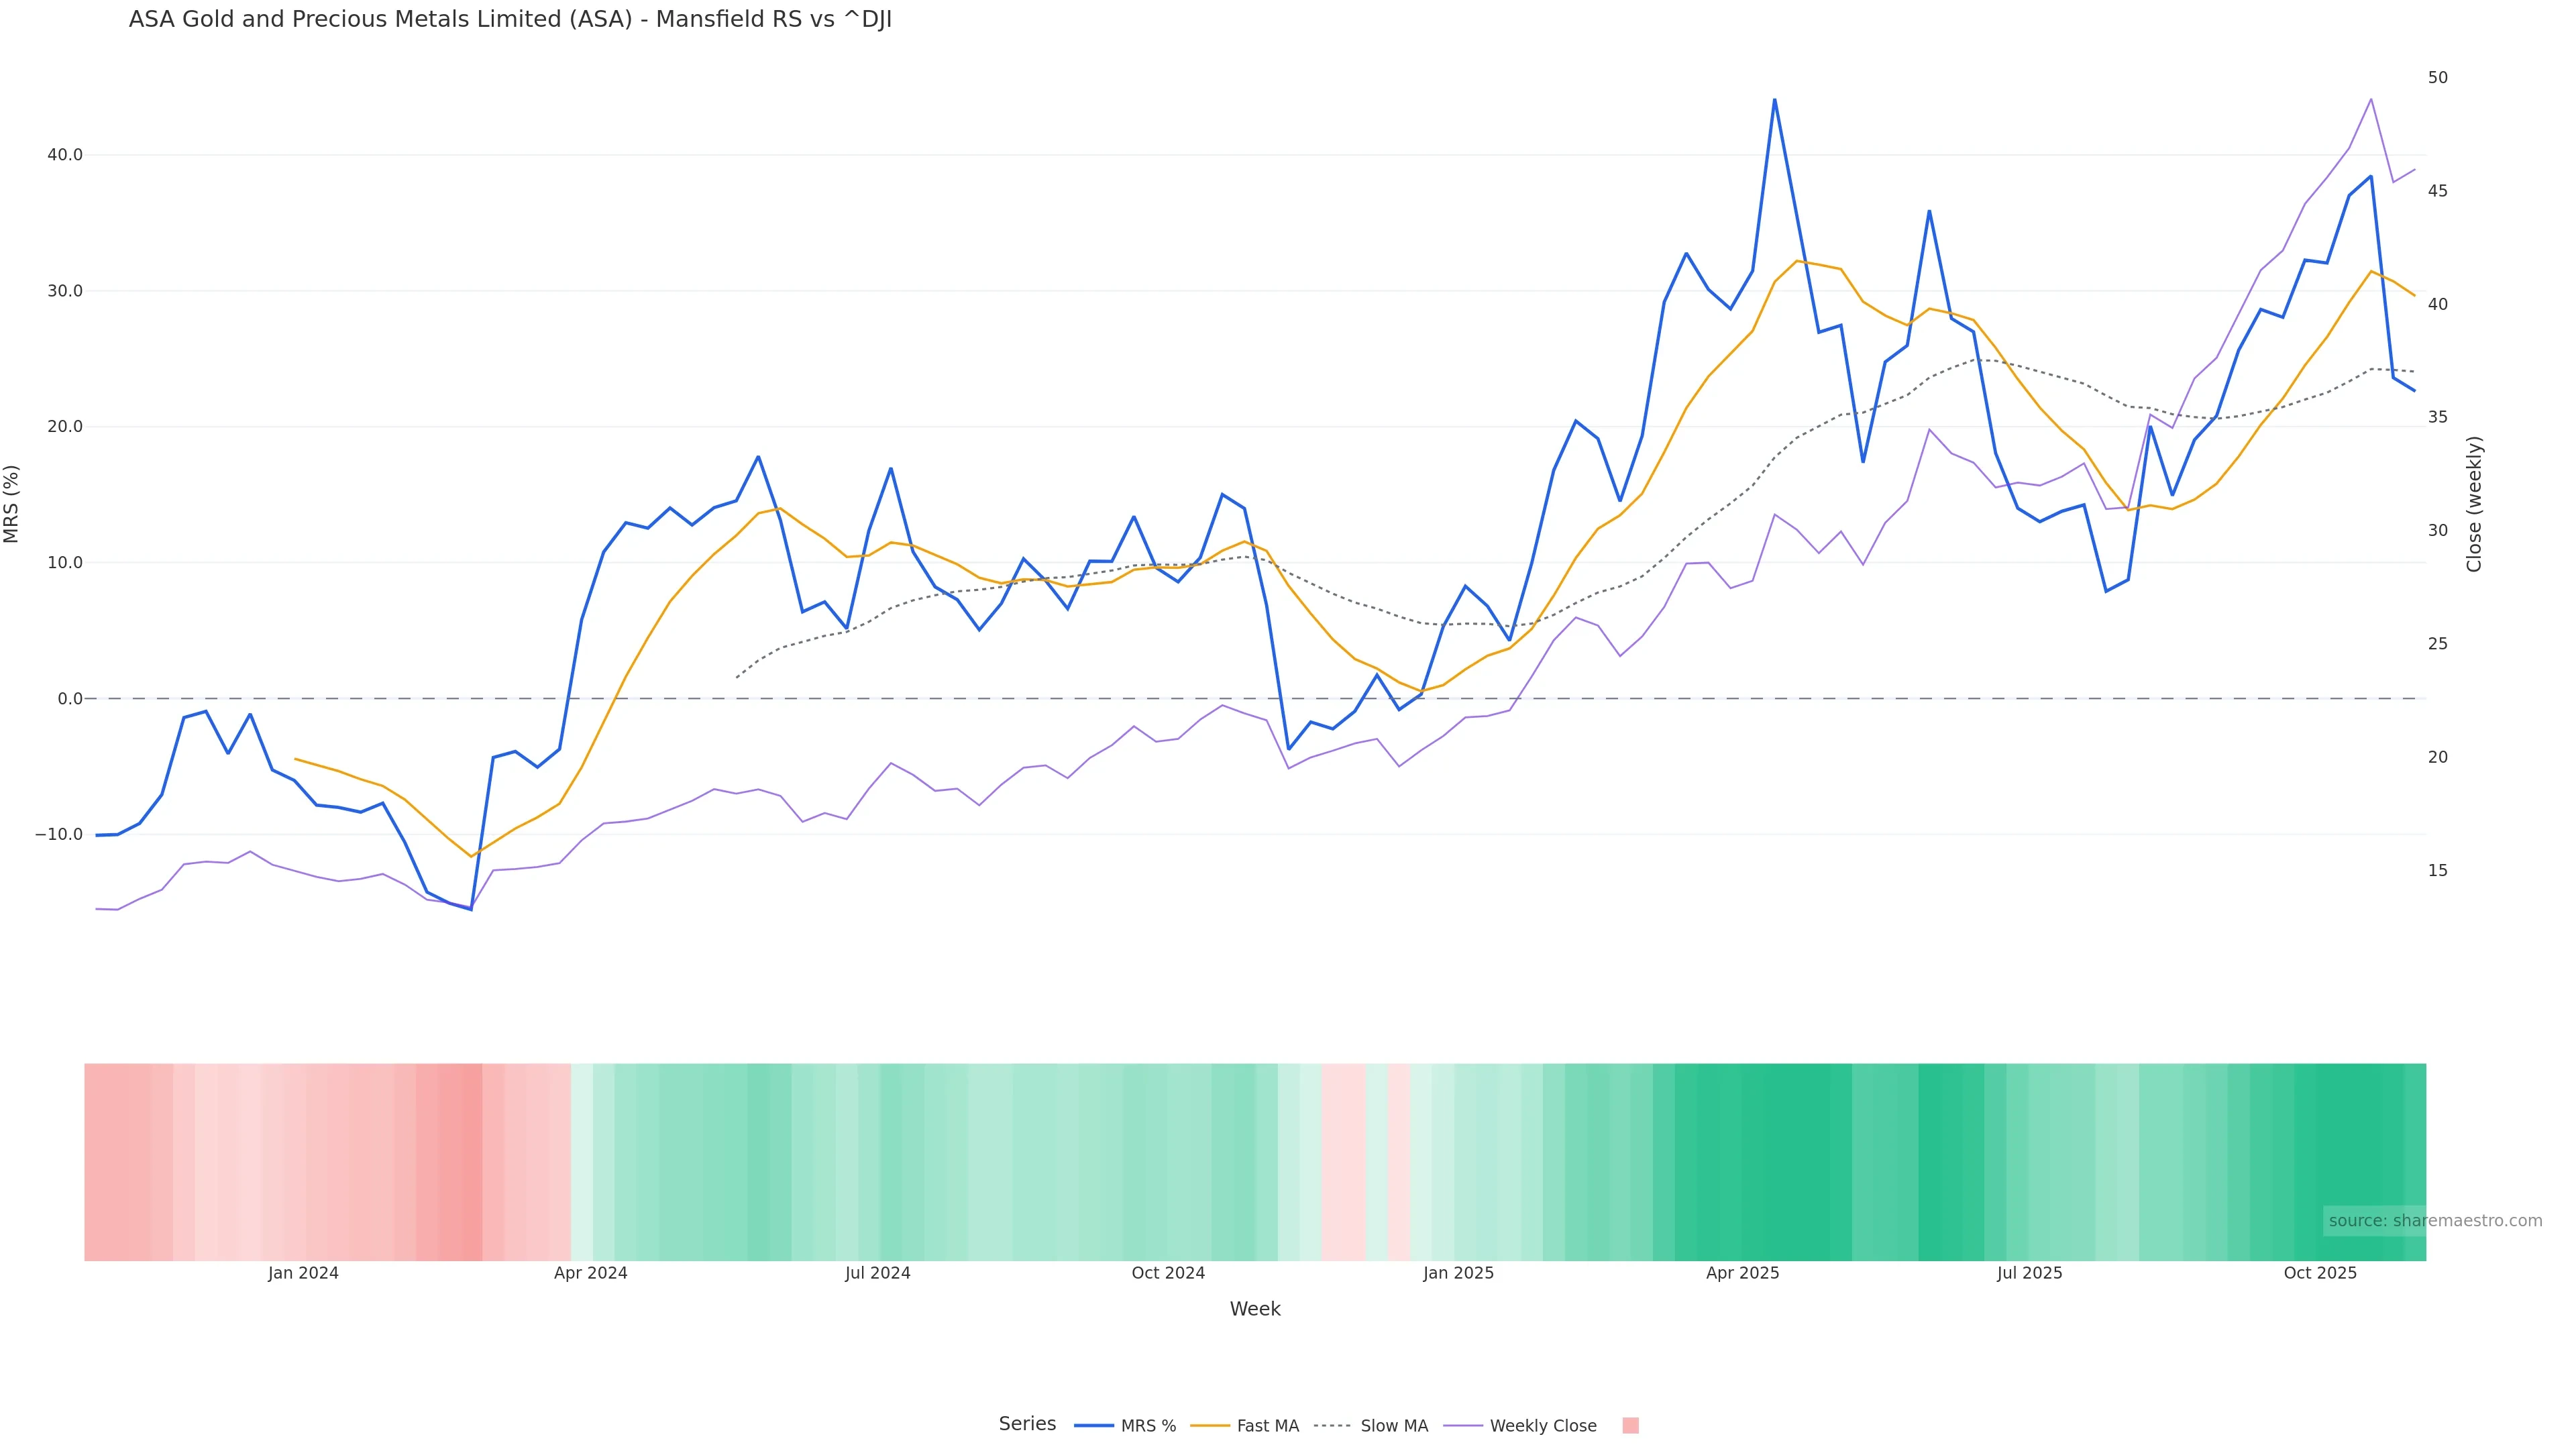2576x1449 pixels.
Task: Click the 'Close (weekly)' right axis title
Action: [2474, 504]
